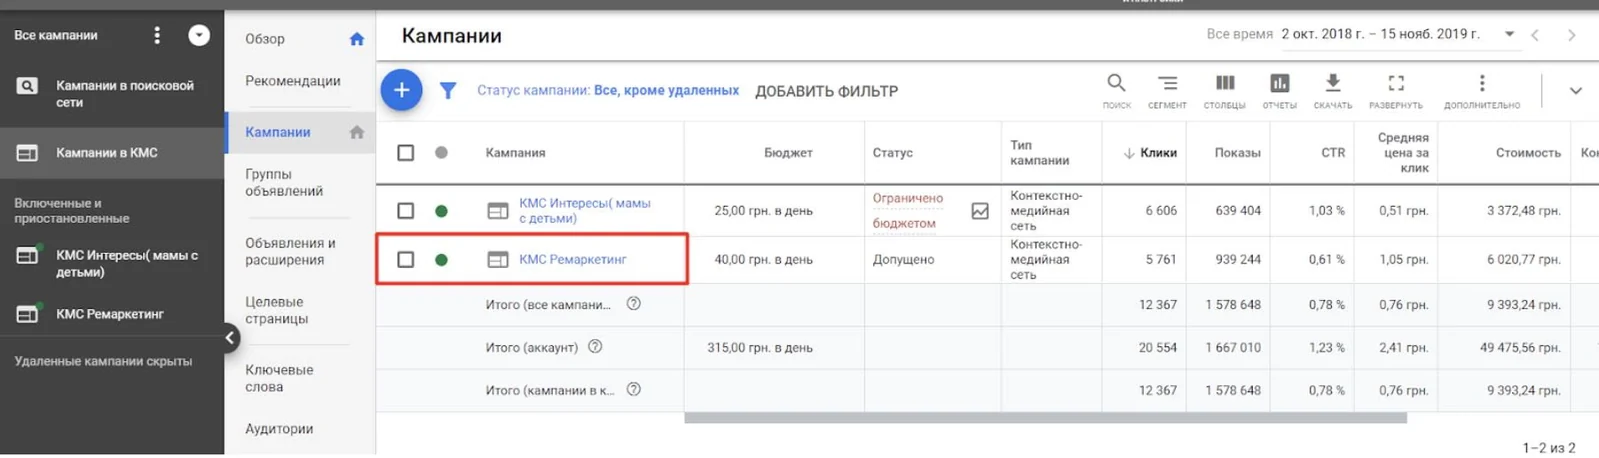This screenshot has height=458, width=1599.
Task: Click the date range 2 окт. 2018 г. – 15 нояб. 2019 г.
Action: point(1380,34)
